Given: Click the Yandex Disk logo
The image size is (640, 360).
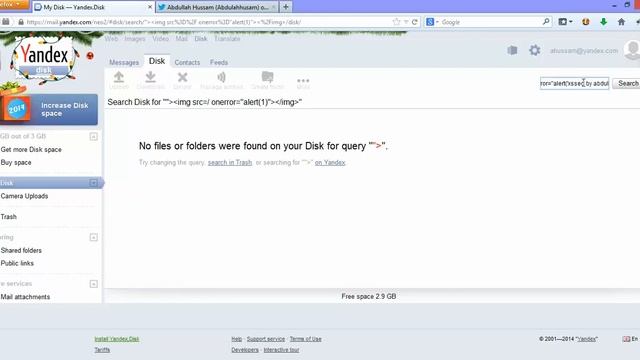Looking at the screenshot, I should click(44, 59).
